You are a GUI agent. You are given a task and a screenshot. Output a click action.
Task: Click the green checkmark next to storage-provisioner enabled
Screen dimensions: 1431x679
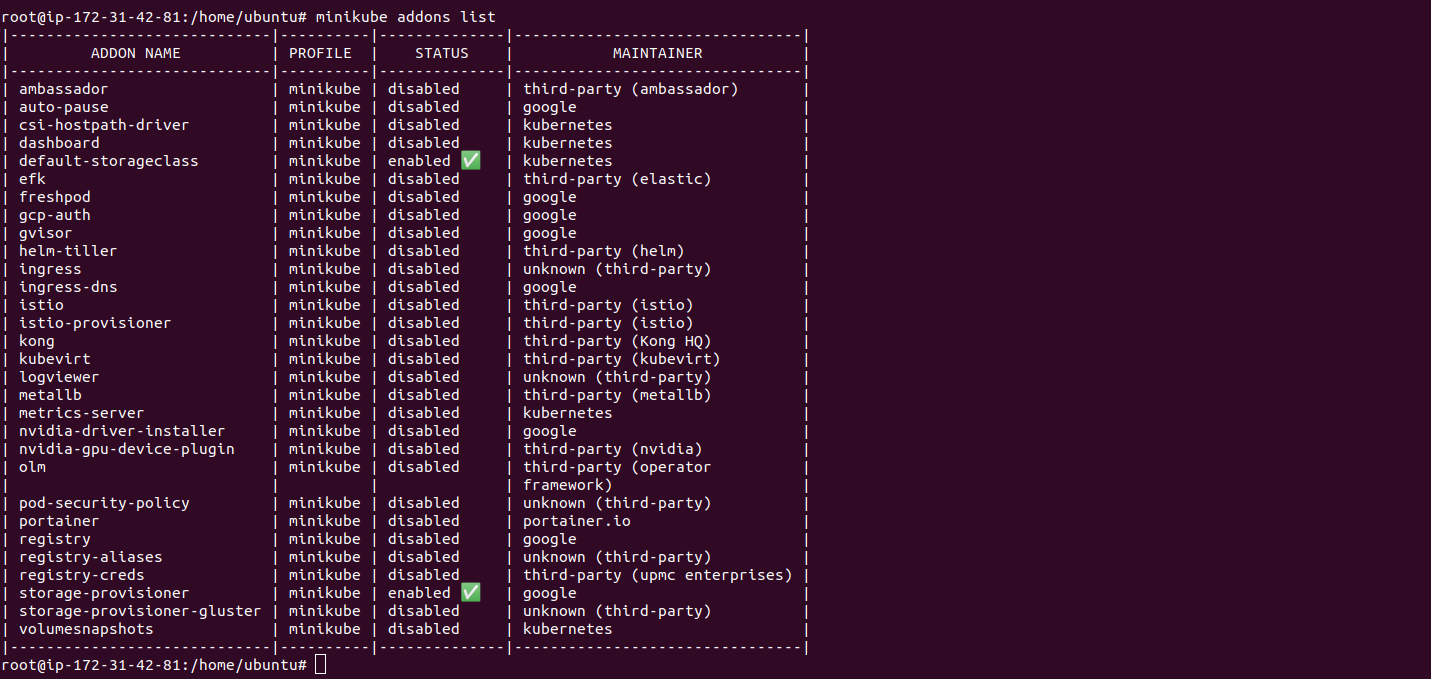coord(471,593)
